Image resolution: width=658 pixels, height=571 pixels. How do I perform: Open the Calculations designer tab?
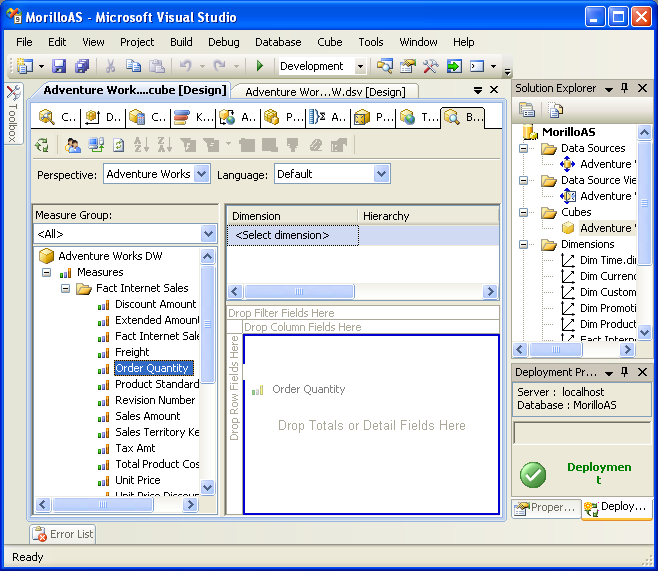[148, 117]
